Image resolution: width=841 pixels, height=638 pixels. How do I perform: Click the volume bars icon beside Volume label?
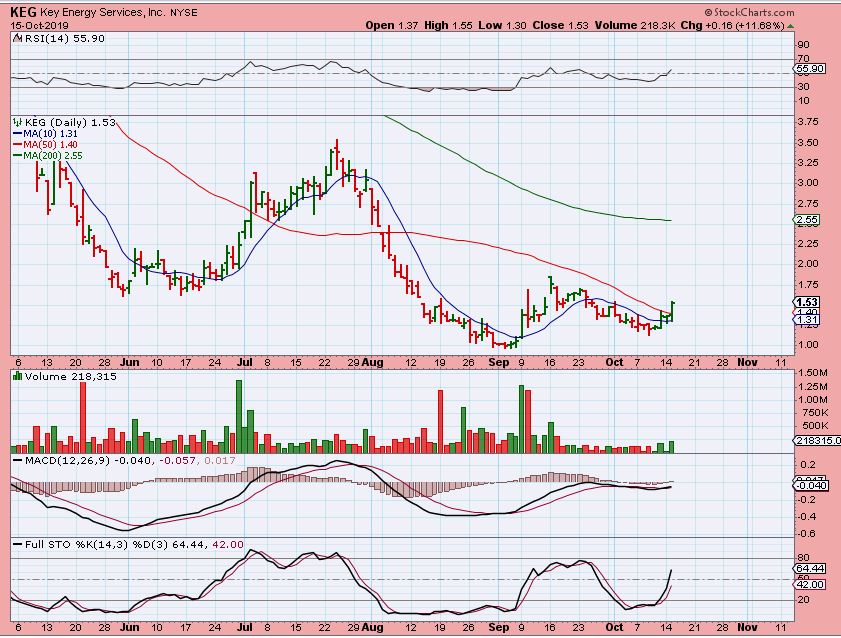coord(18,376)
